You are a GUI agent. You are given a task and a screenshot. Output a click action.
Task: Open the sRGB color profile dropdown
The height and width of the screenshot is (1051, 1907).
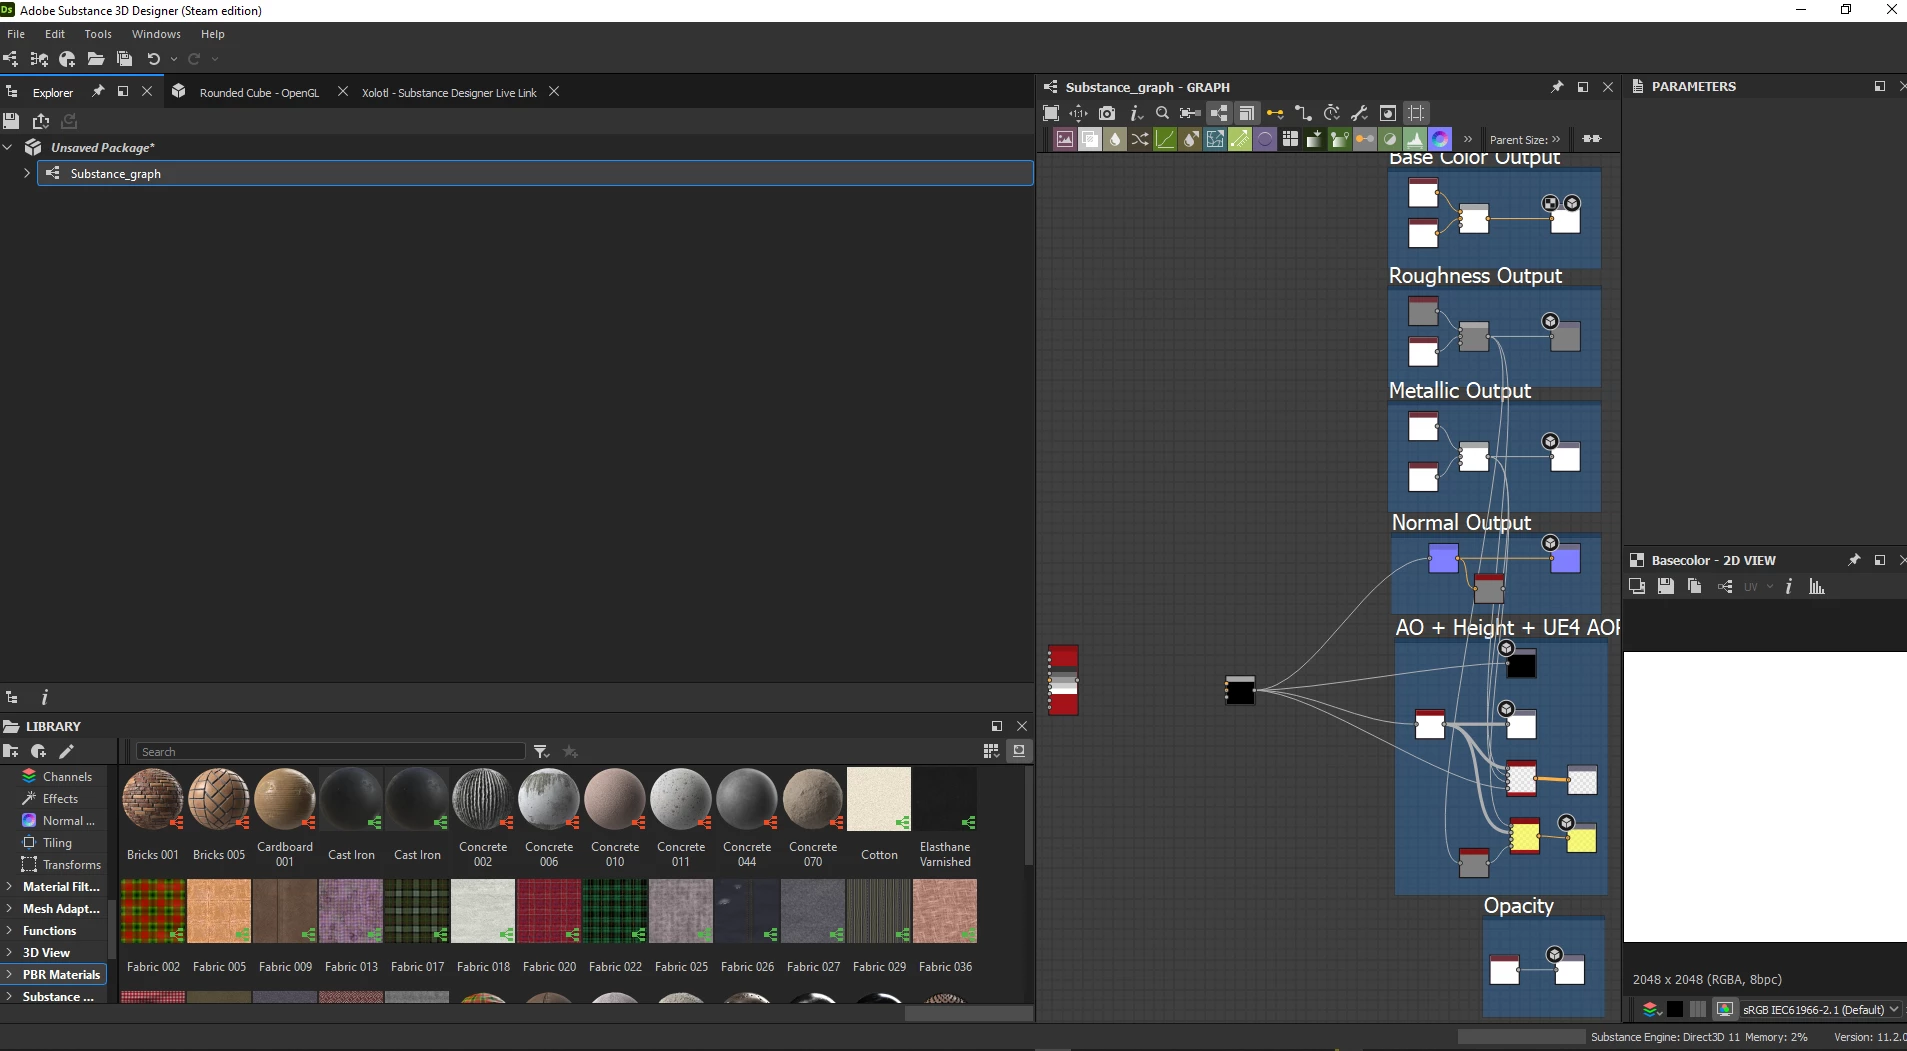(1821, 1009)
